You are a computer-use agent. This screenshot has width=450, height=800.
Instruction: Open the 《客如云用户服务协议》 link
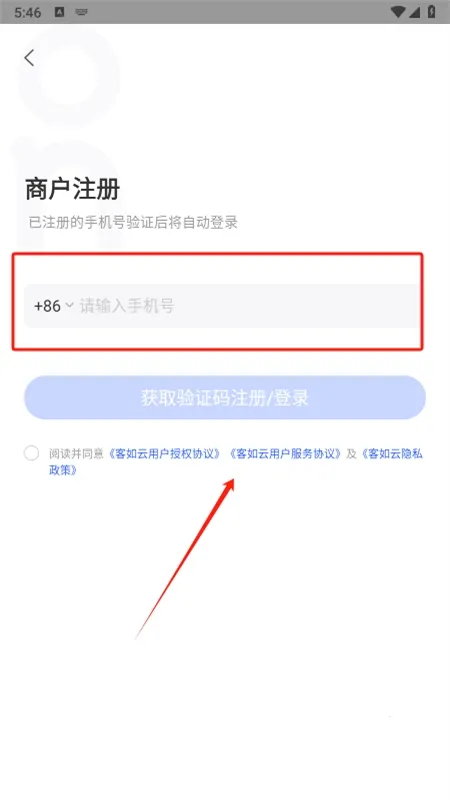[x=285, y=454]
